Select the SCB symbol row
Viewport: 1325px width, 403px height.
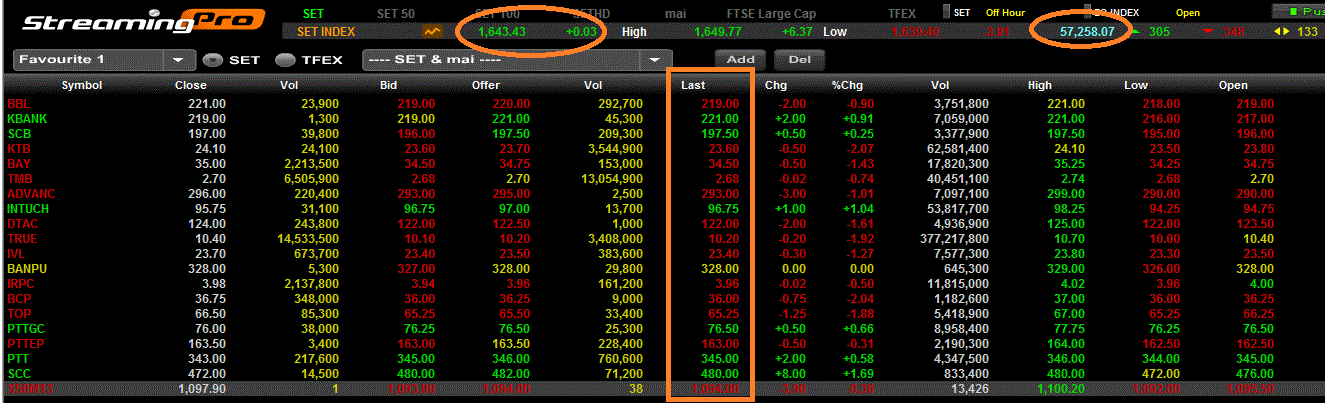662,133
